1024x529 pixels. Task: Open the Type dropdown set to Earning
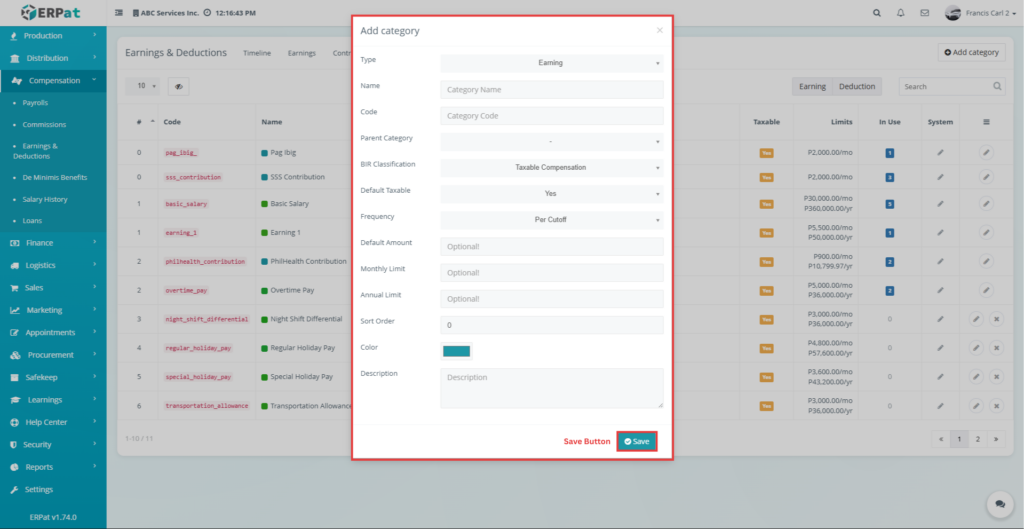pos(551,63)
